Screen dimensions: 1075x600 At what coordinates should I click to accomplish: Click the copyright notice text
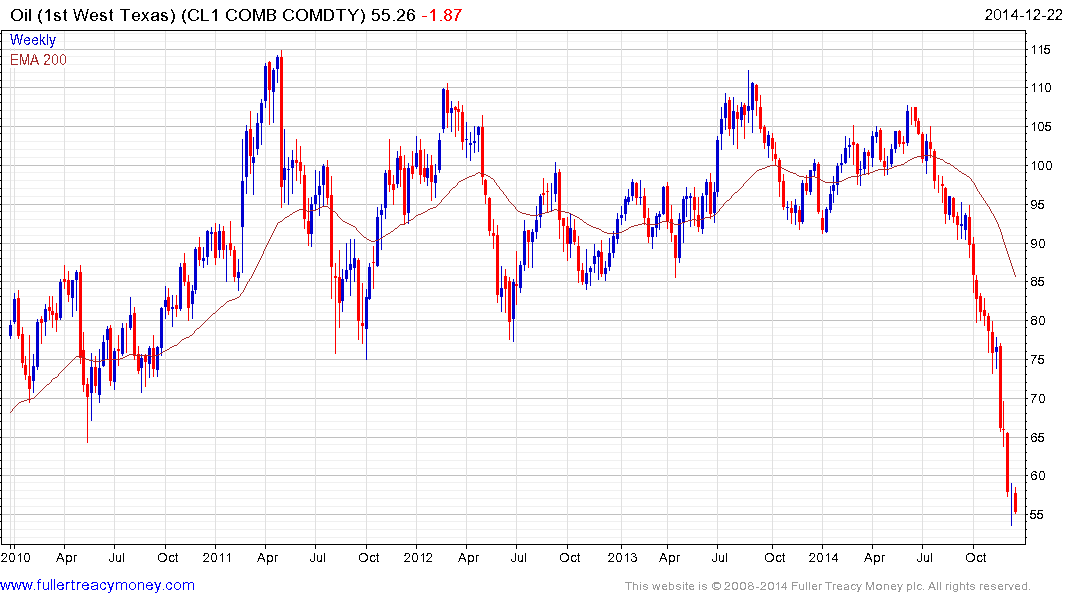(828, 586)
